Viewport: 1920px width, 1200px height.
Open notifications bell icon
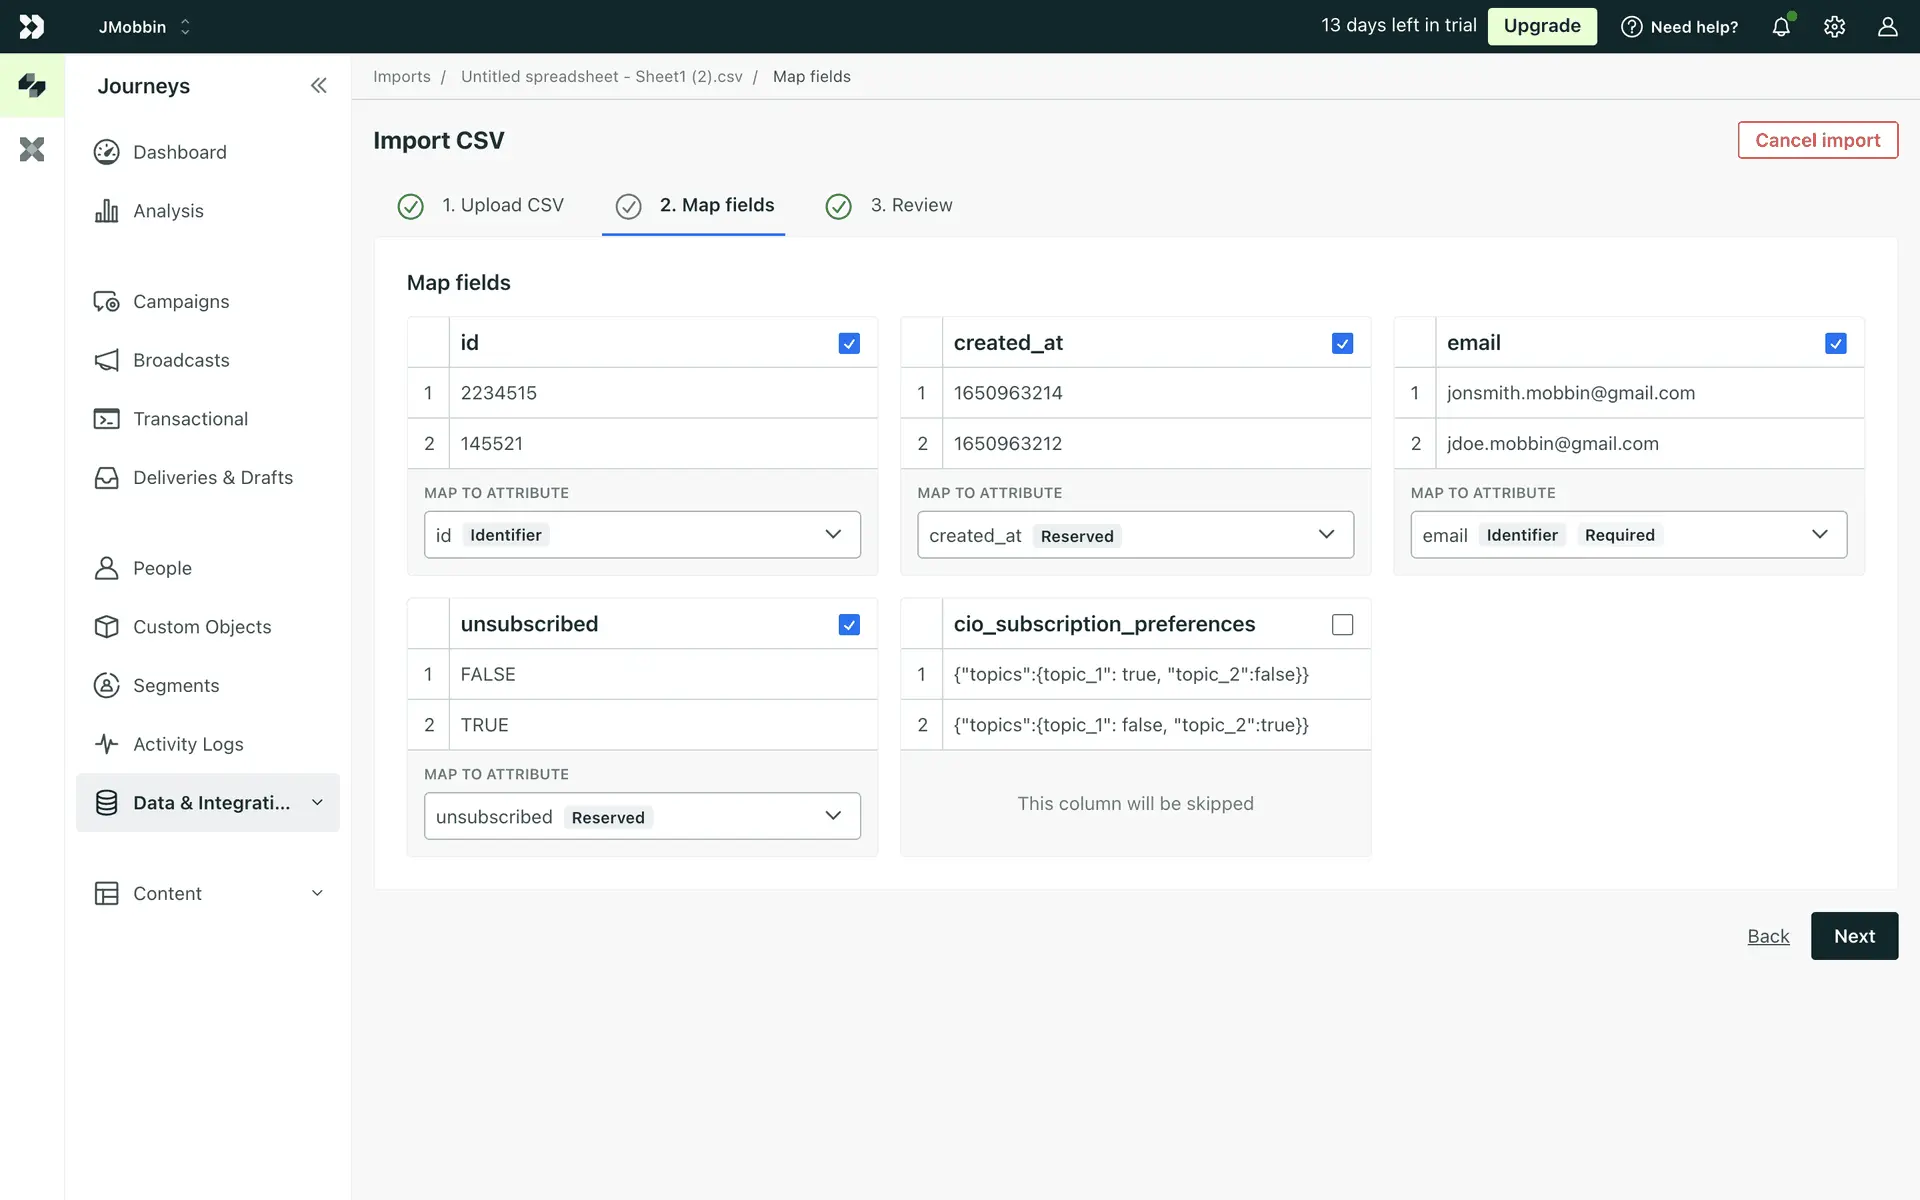point(1781,27)
